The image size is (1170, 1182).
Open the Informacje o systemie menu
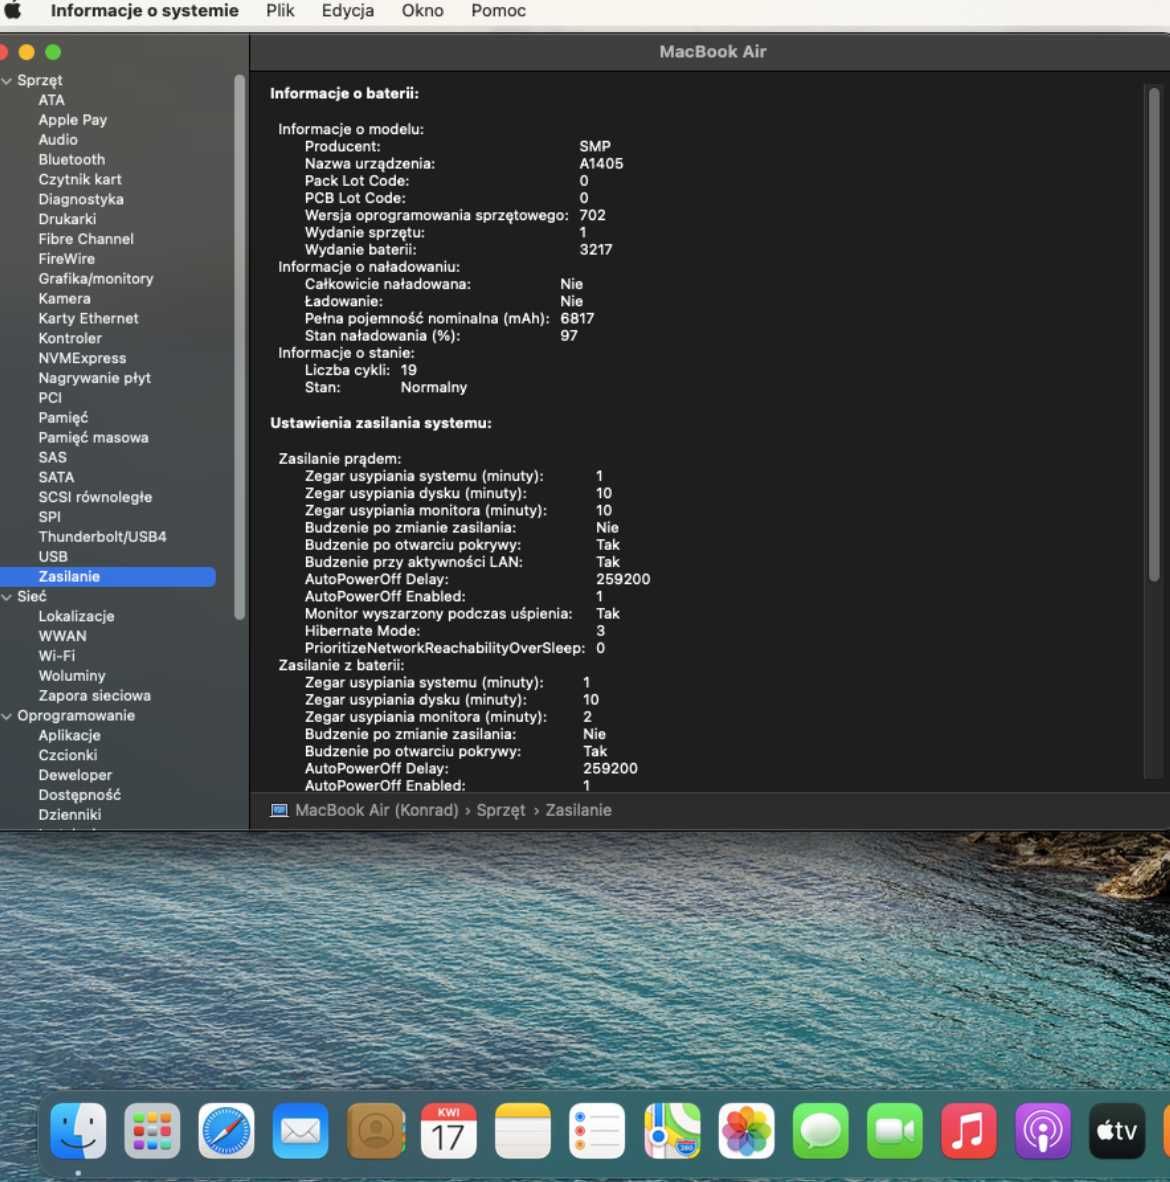click(x=145, y=11)
